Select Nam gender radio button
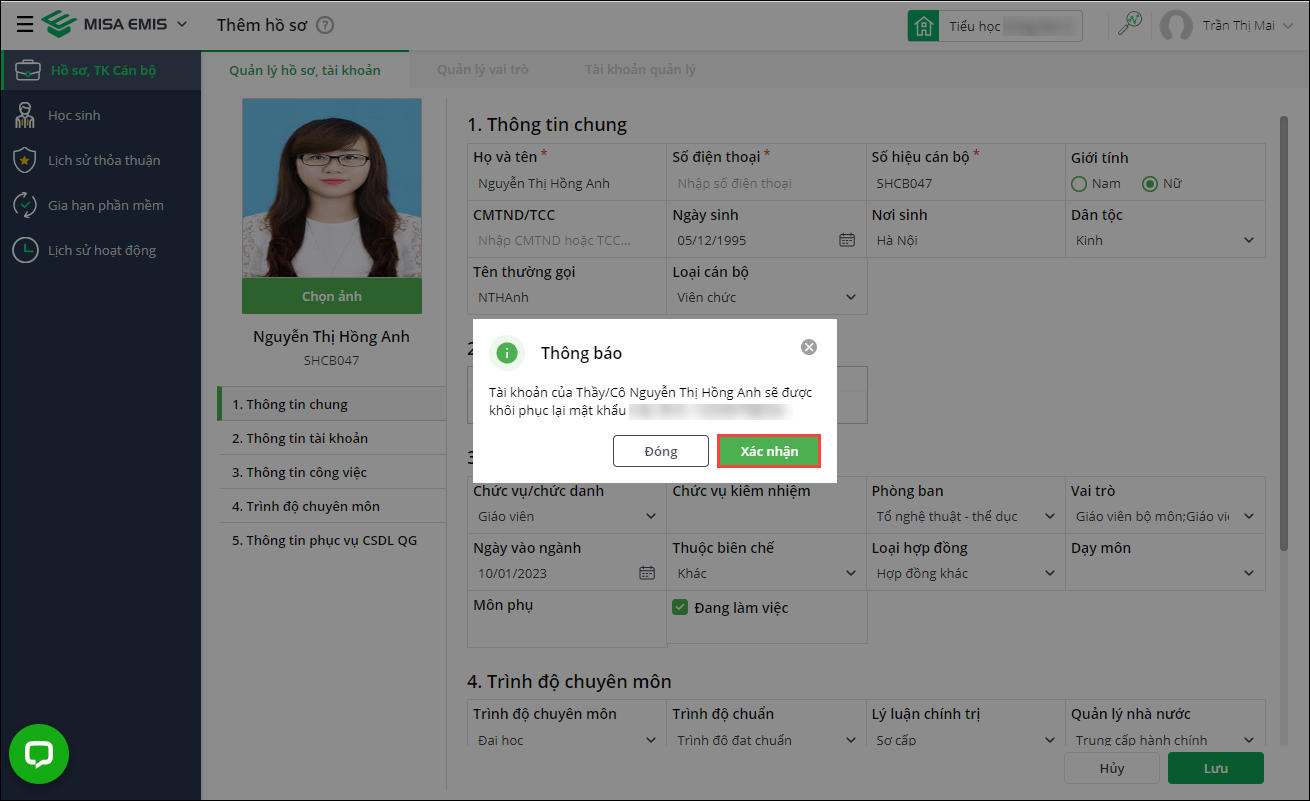This screenshot has width=1310, height=801. pyautogui.click(x=1079, y=183)
